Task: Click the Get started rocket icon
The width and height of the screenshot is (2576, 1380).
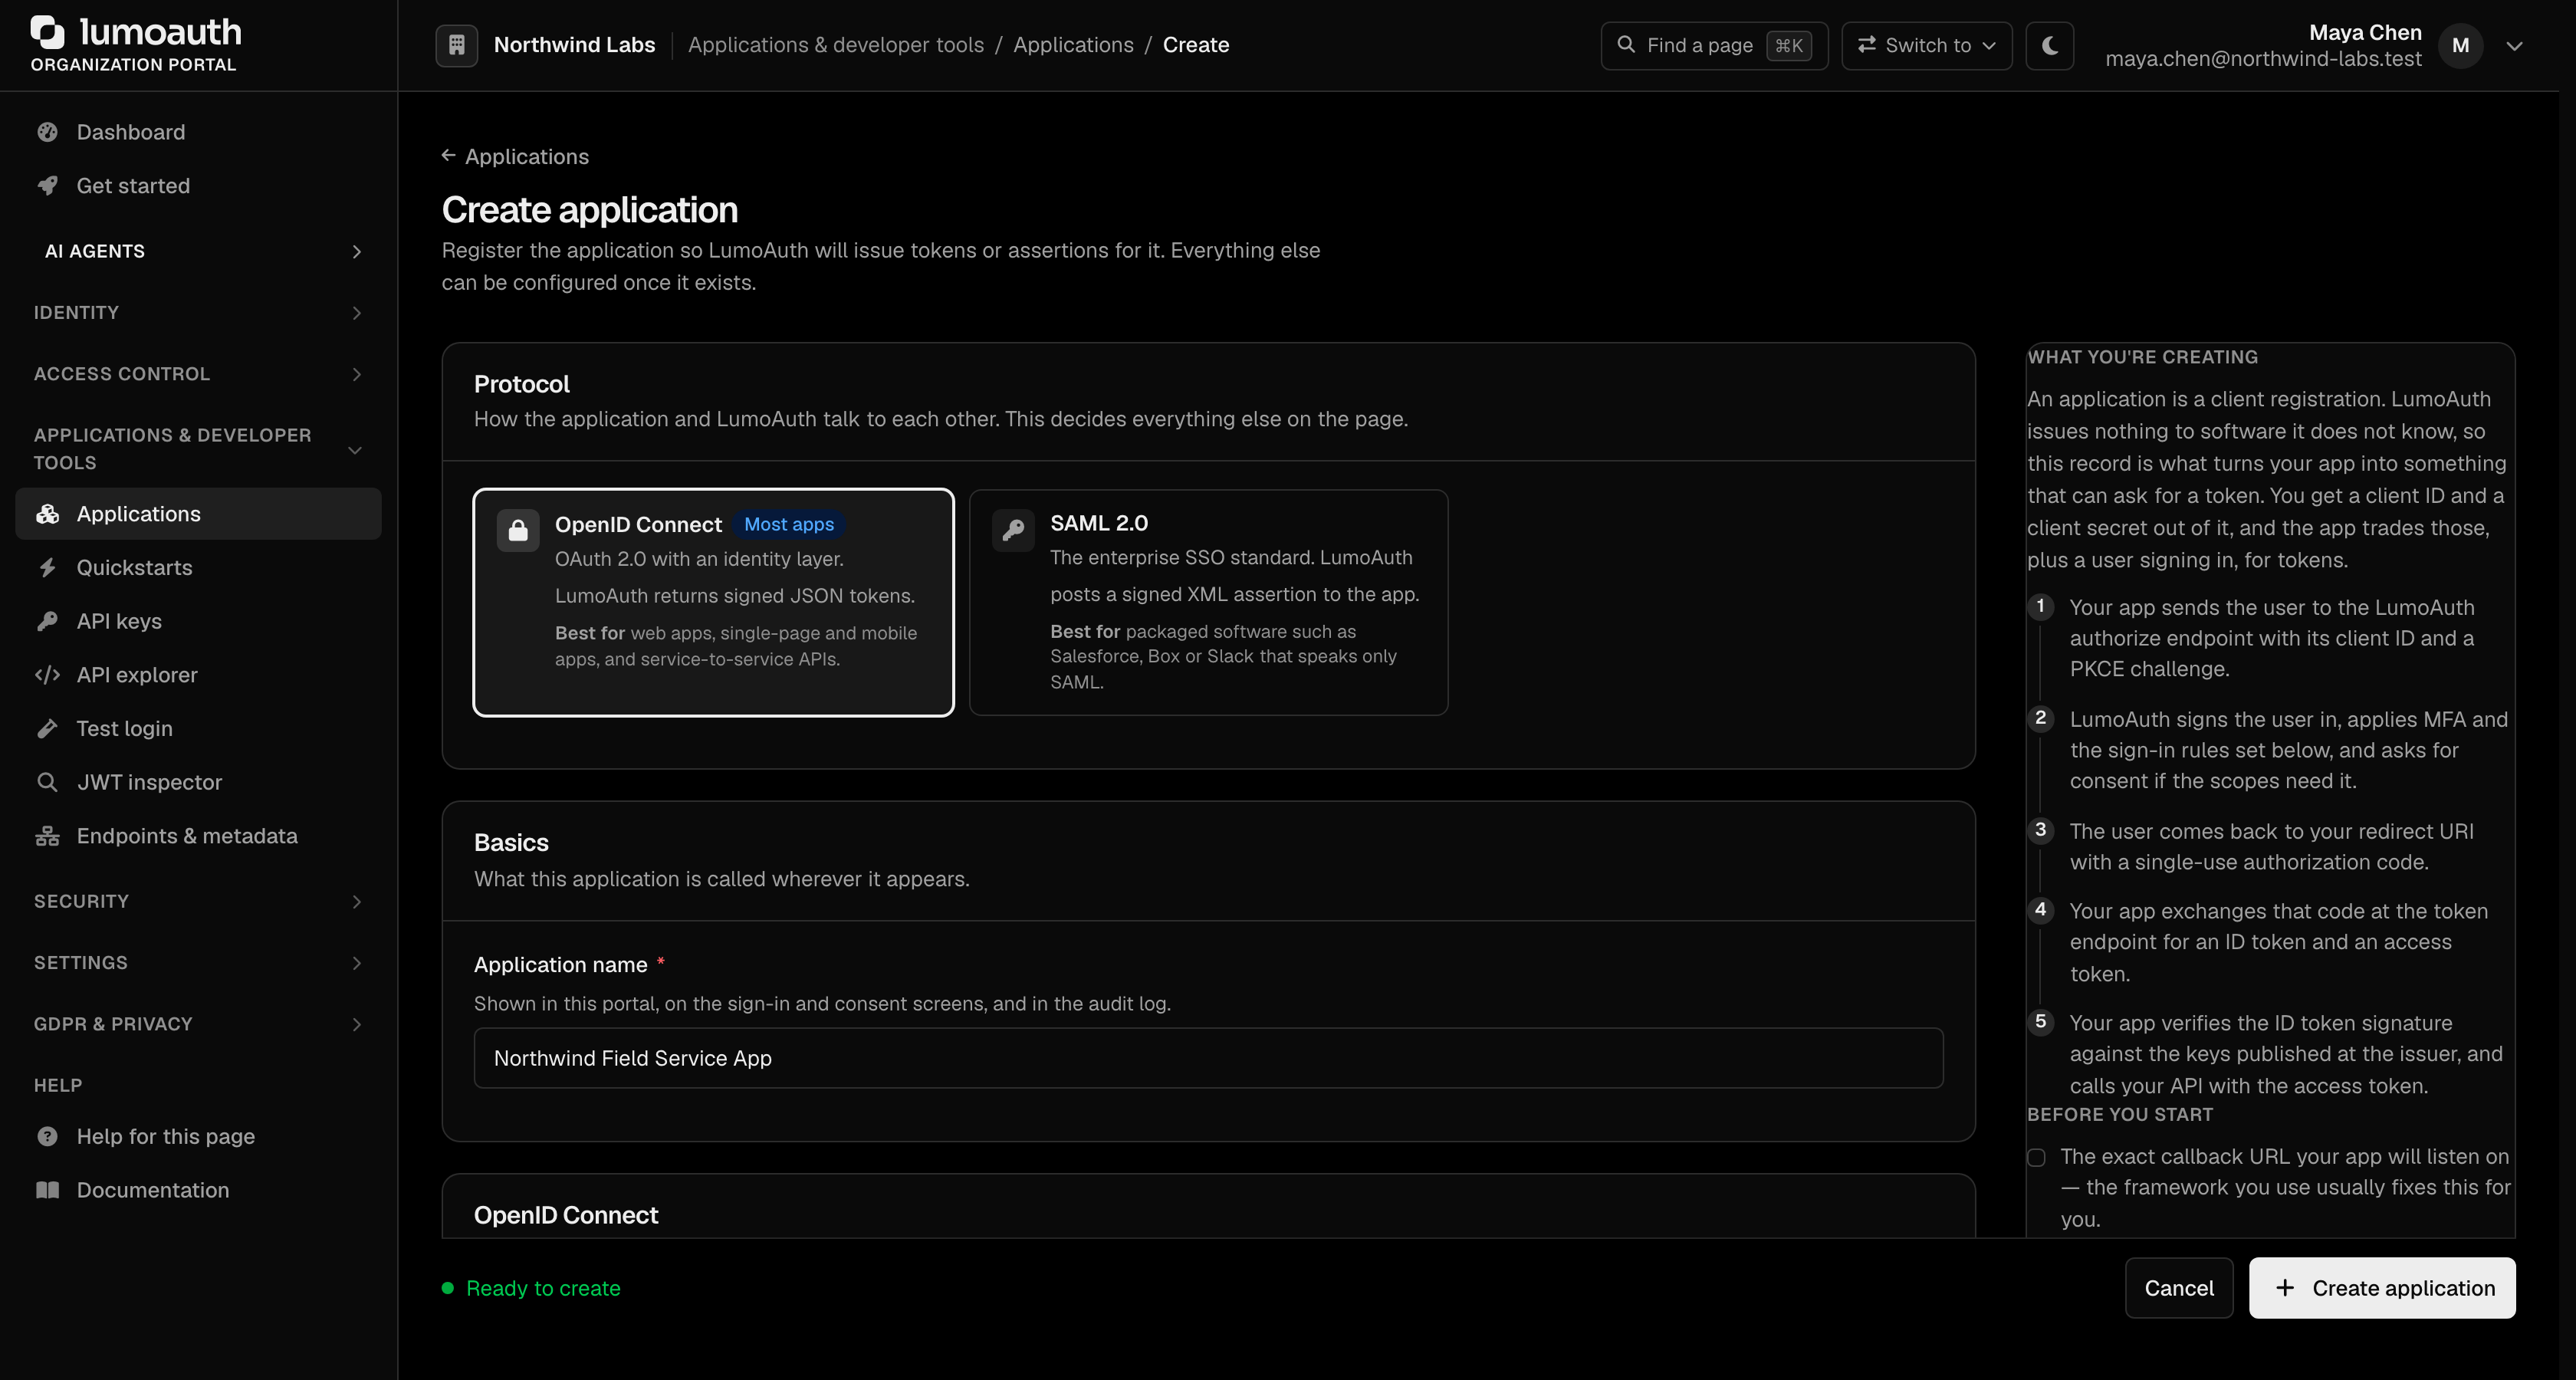Action: point(47,186)
